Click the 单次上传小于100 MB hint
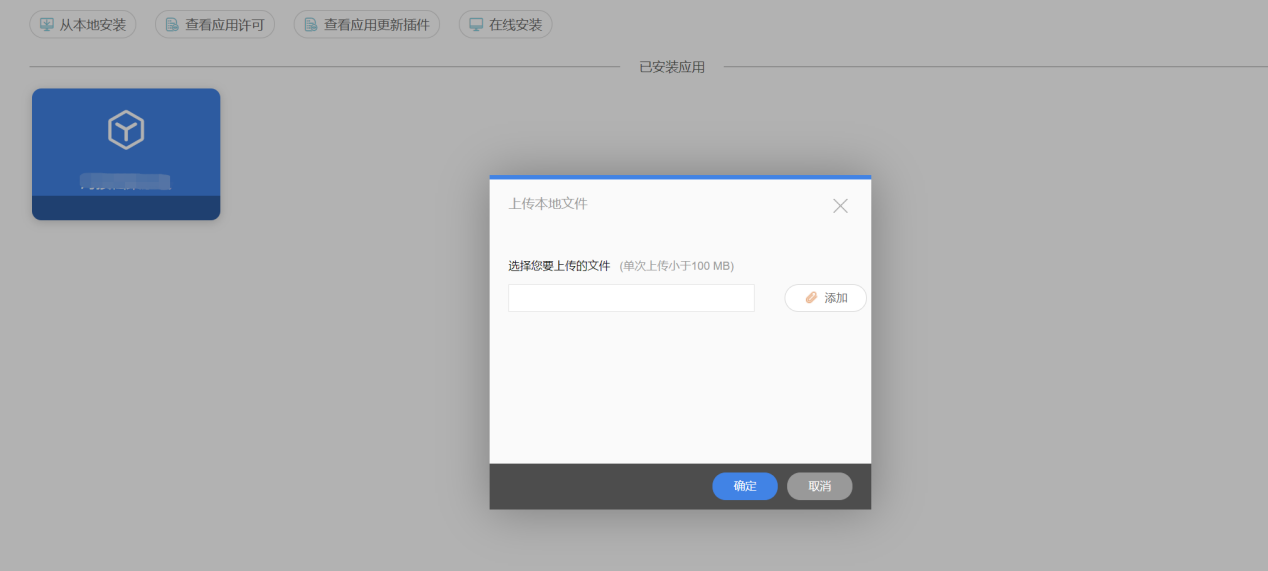Screen dimensions: 1268x571 (x=677, y=266)
